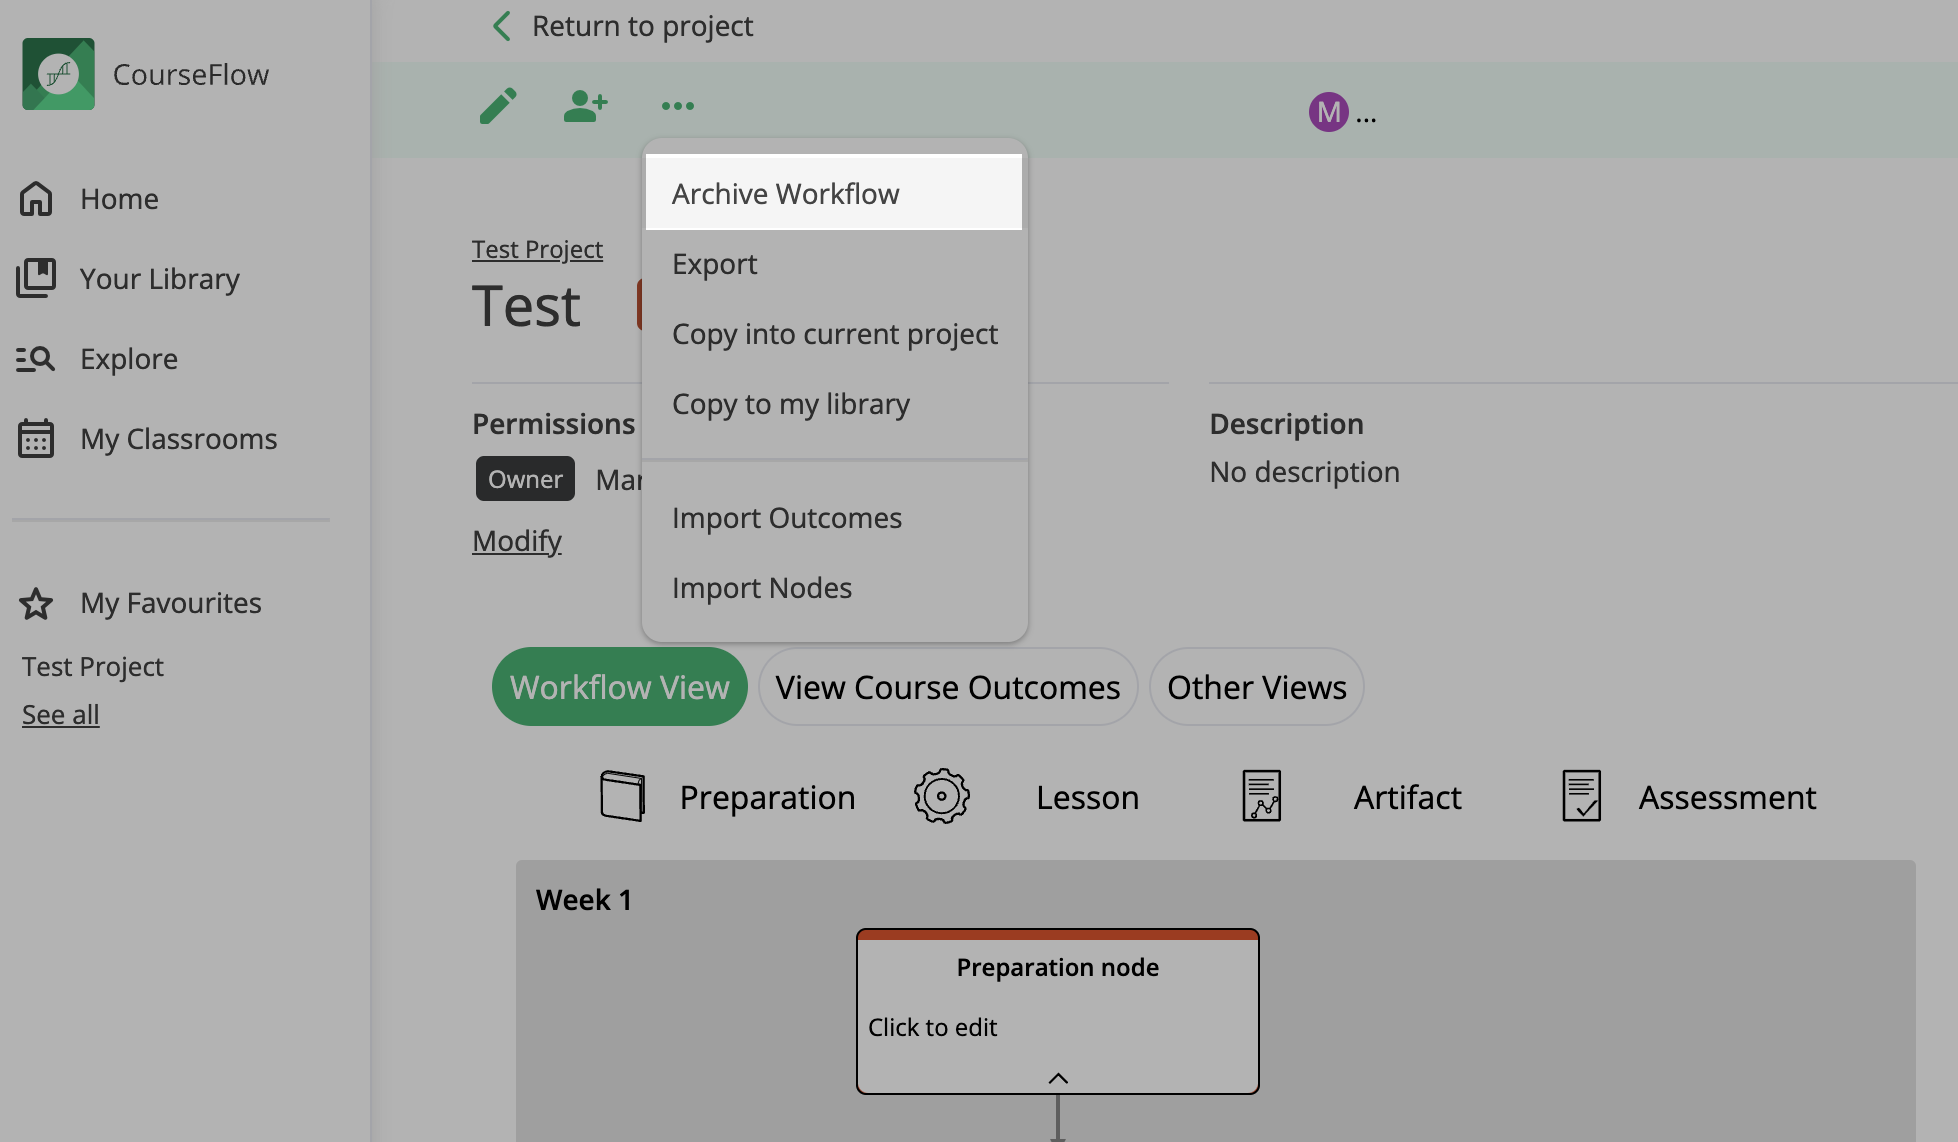Click the purple M user avatar

tap(1328, 112)
